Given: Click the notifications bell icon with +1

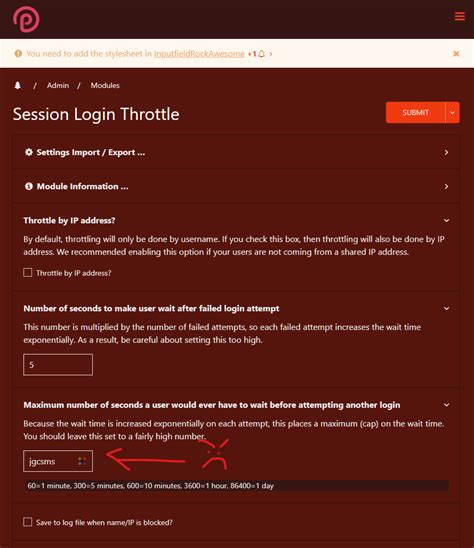Looking at the screenshot, I should (257, 54).
